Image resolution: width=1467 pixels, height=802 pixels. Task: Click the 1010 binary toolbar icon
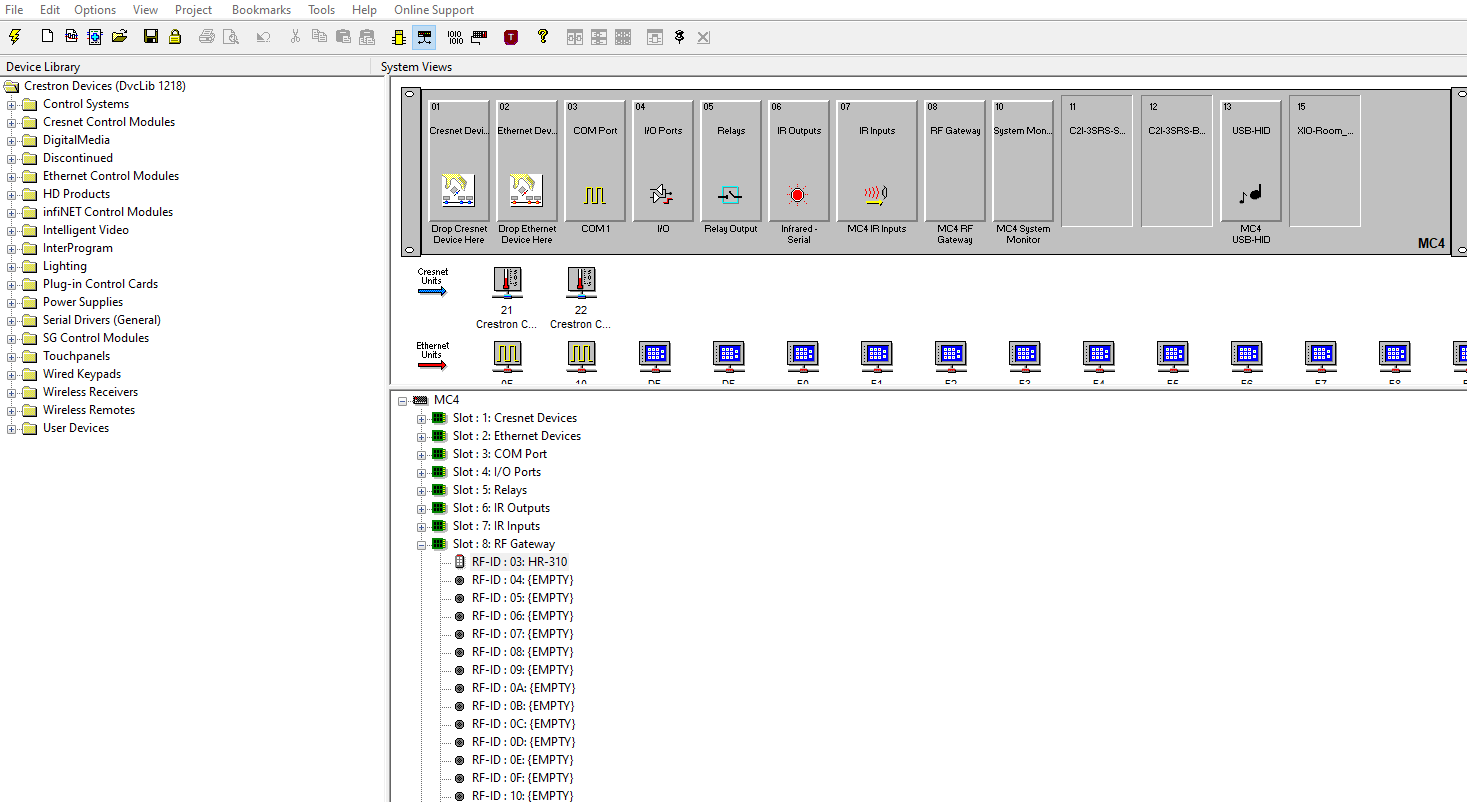click(455, 37)
